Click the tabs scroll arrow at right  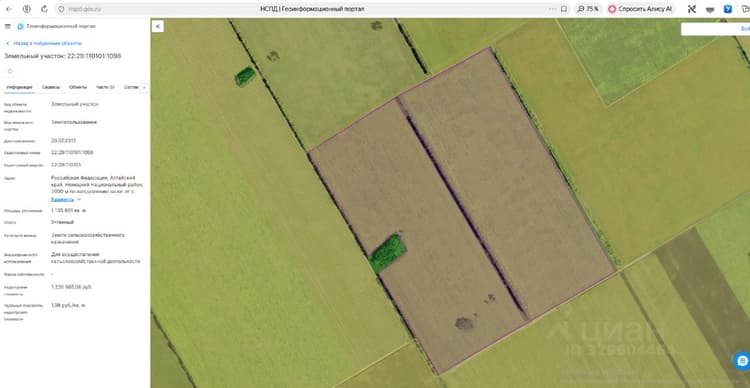(144, 88)
